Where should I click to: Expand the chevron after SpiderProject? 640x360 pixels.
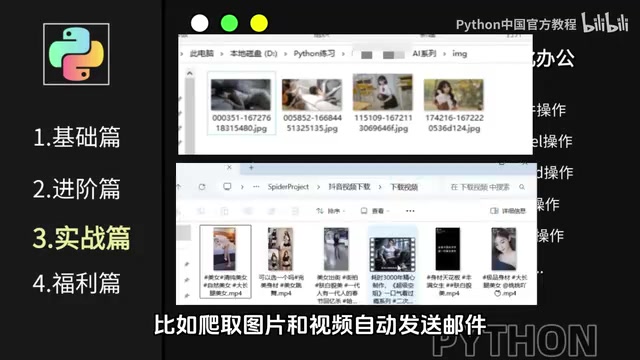point(319,187)
